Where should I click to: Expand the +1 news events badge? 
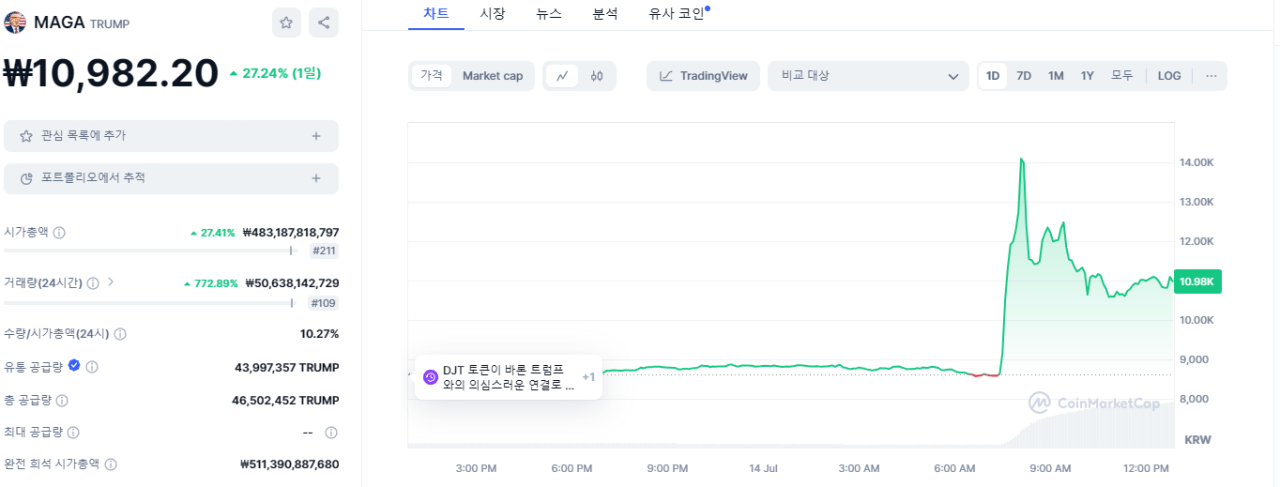tap(589, 377)
